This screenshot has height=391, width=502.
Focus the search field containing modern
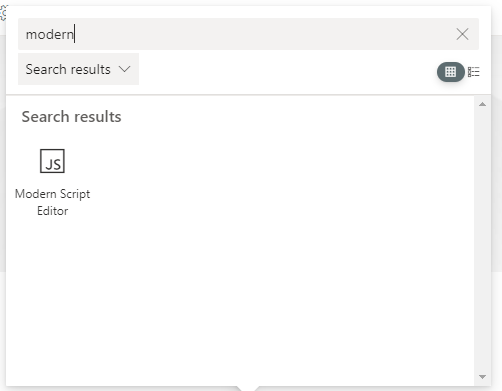(248, 34)
